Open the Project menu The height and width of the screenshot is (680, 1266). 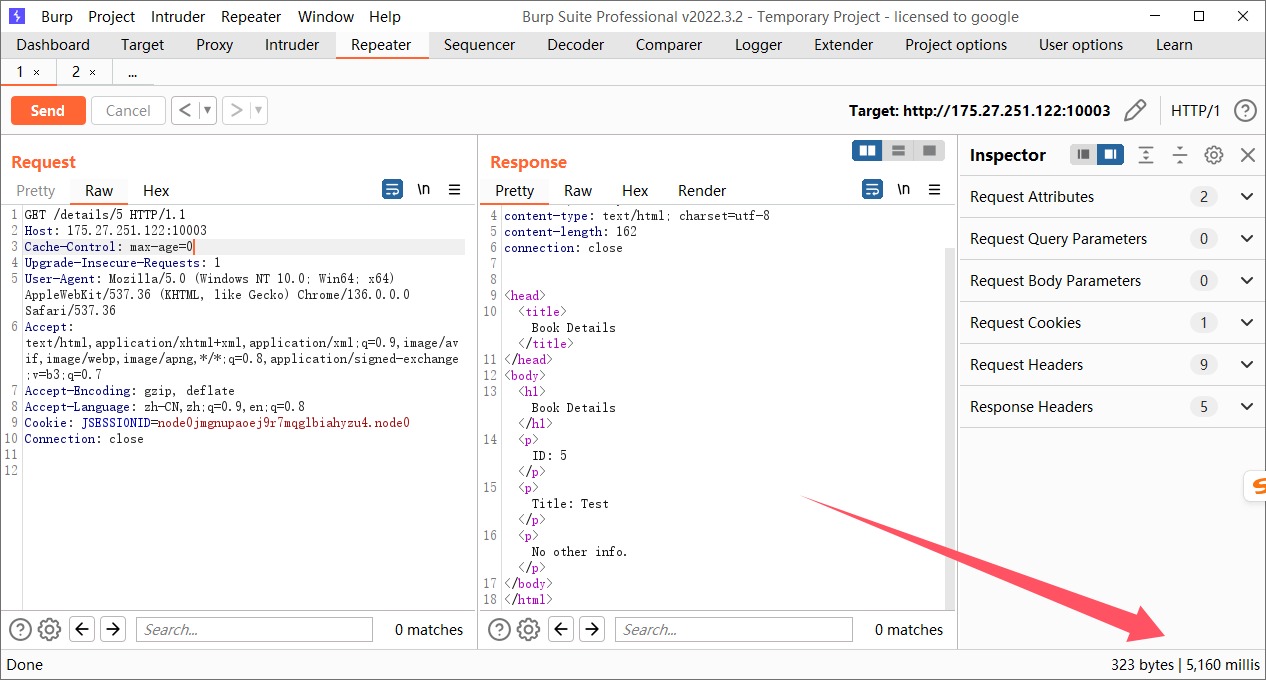point(111,16)
